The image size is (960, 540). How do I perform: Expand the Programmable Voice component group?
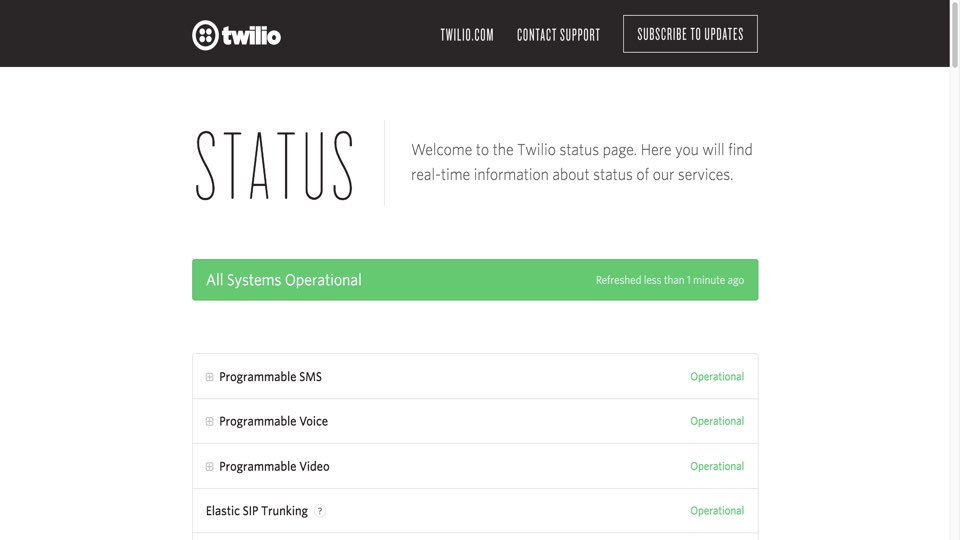(x=209, y=422)
